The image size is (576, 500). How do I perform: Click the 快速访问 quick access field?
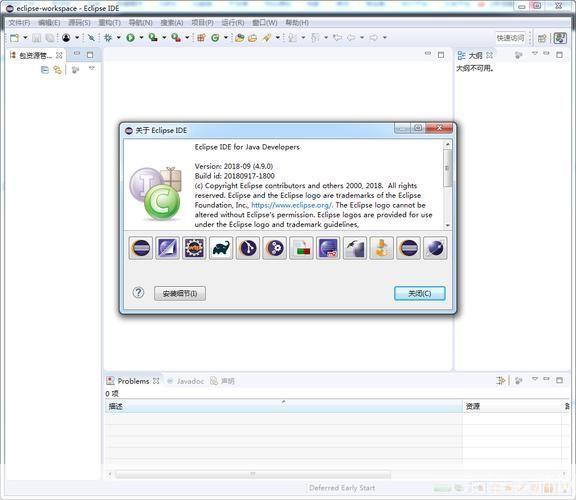[x=510, y=38]
